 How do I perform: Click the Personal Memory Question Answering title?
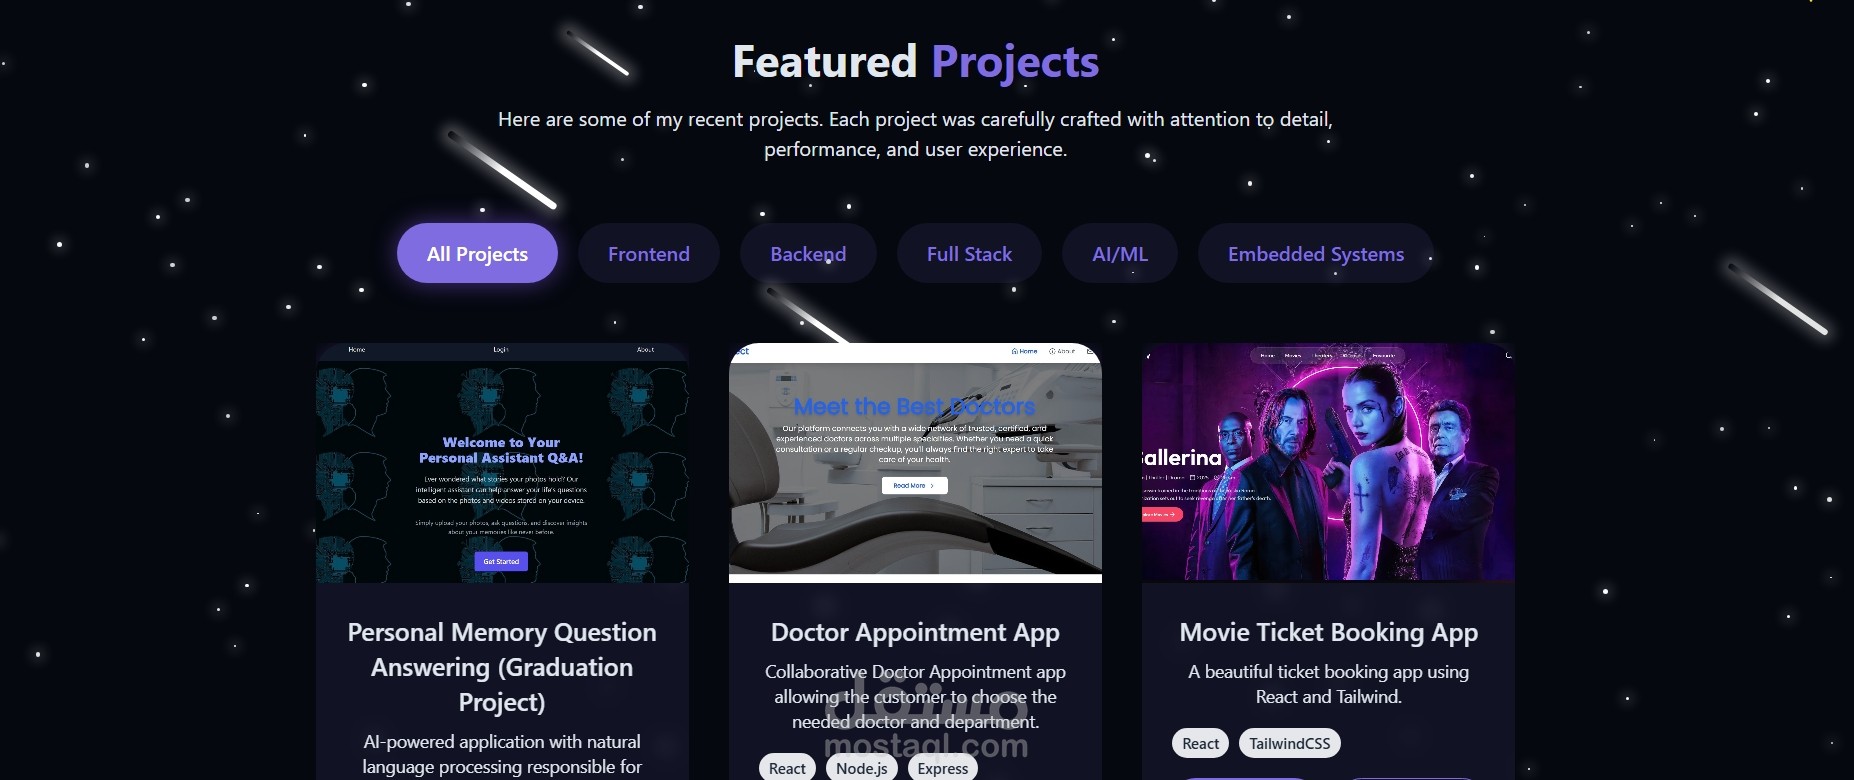502,667
